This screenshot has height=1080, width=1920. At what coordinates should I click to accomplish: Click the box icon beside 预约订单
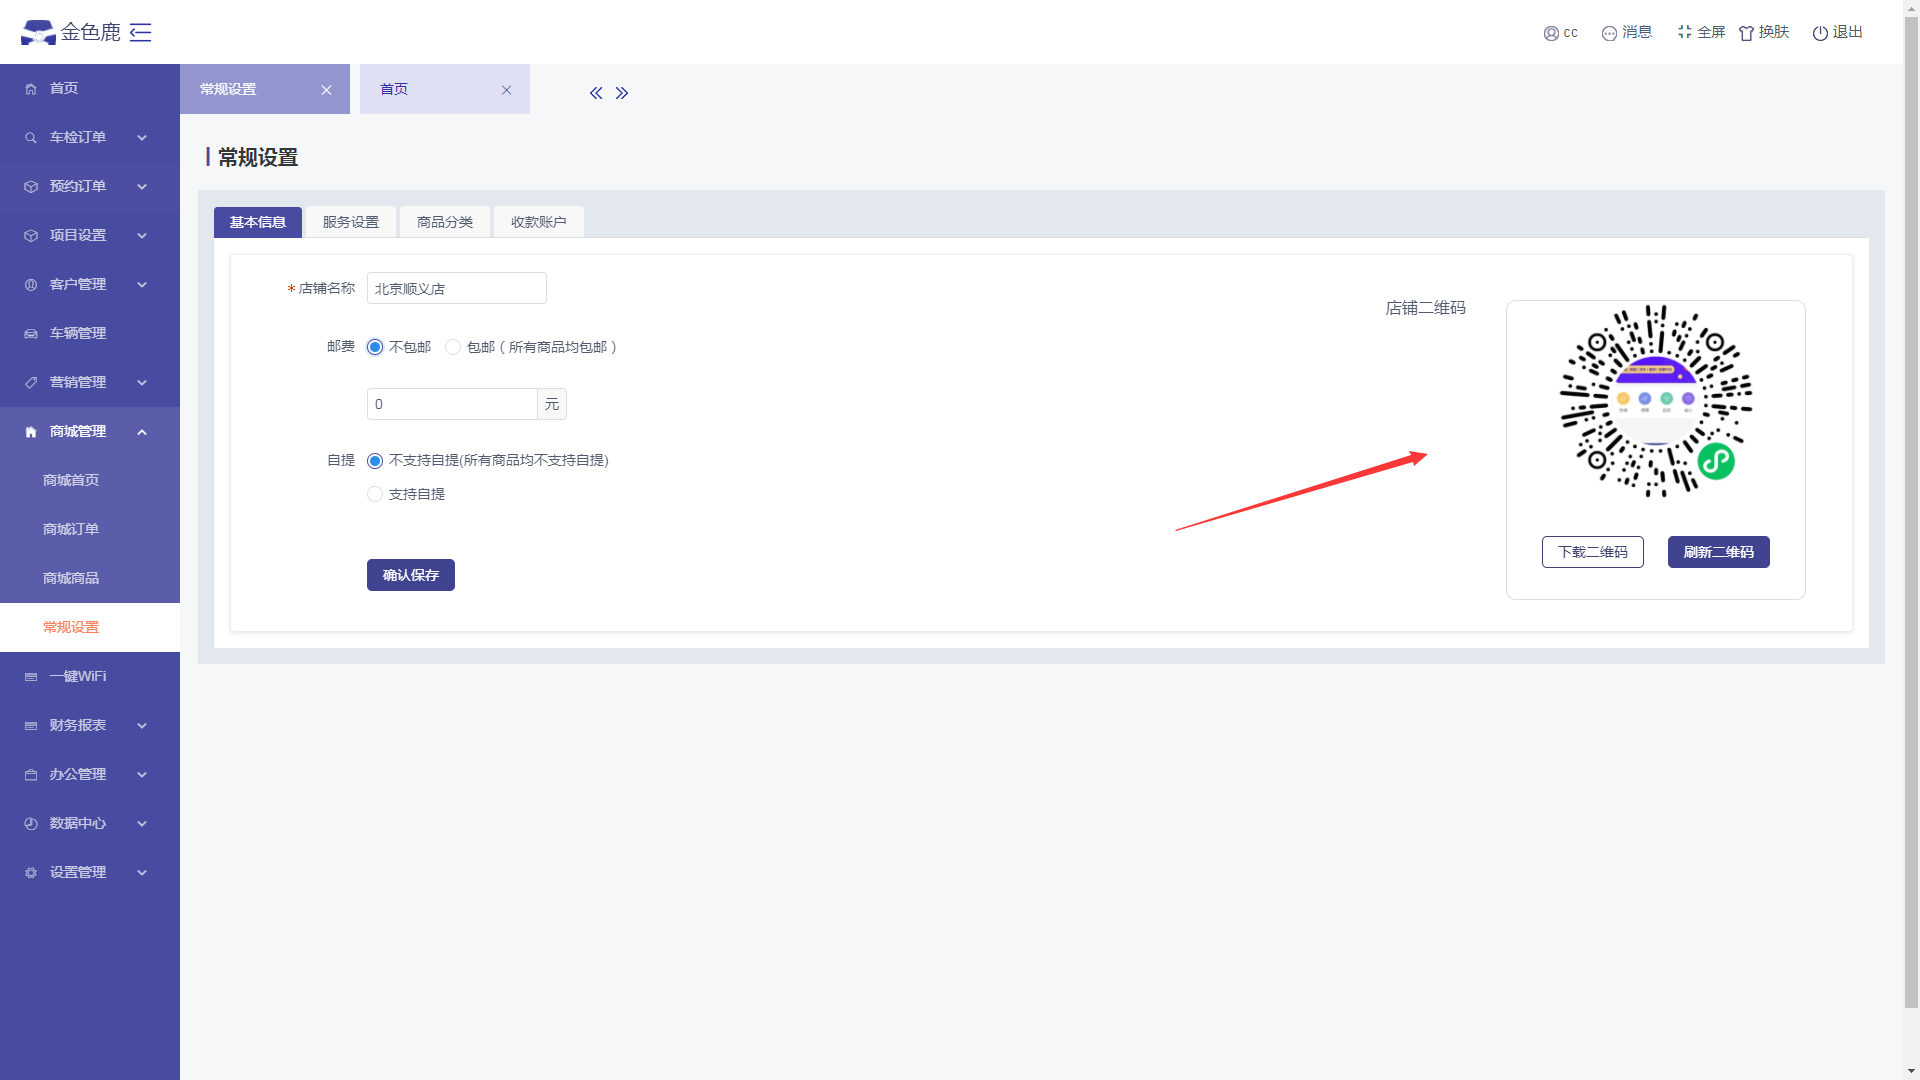[31, 187]
